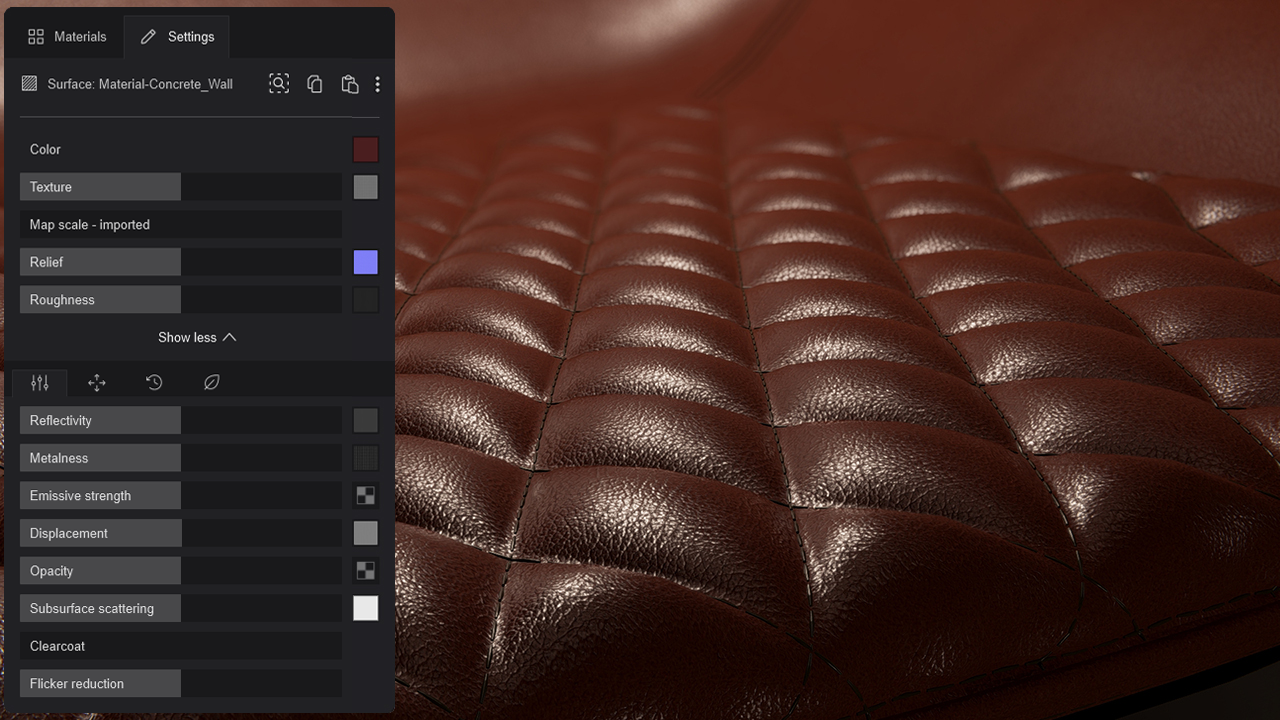This screenshot has width=1280, height=720.
Task: Click the Clearcoat field
Action: [180, 646]
